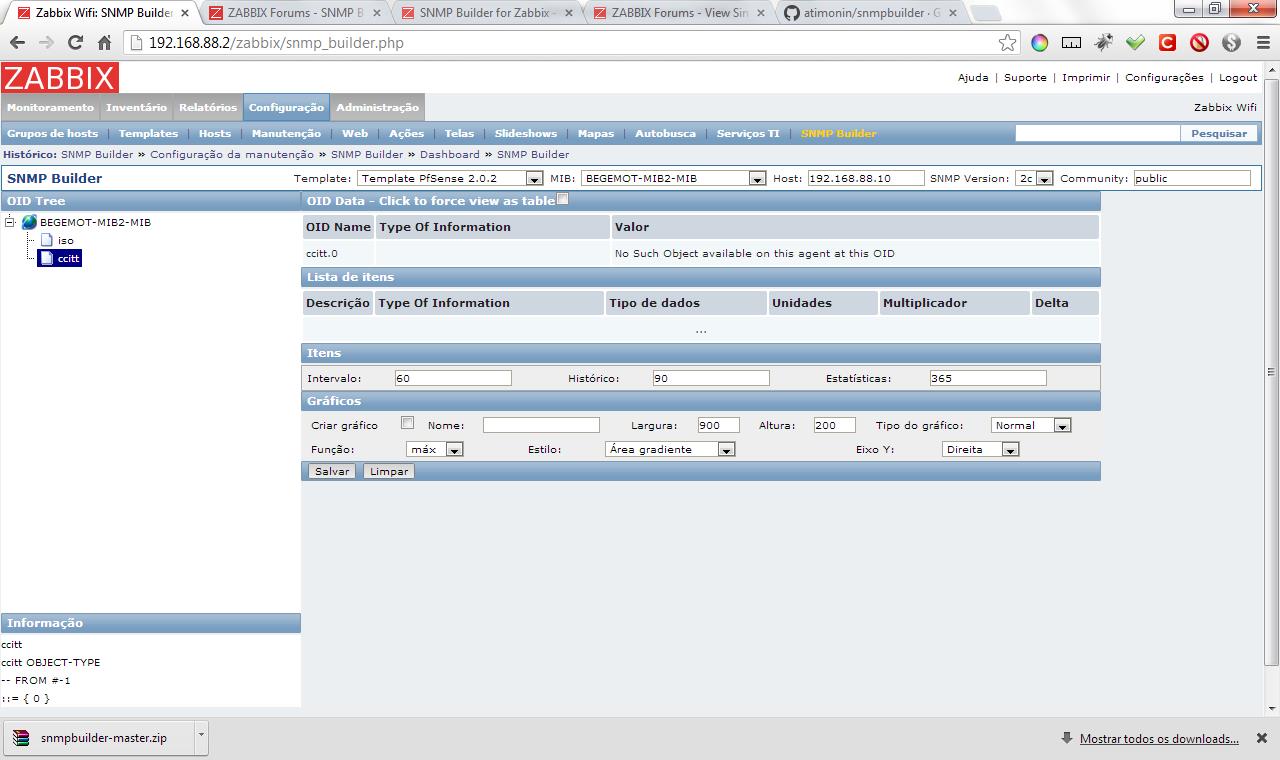The height and width of the screenshot is (760, 1280).
Task: Open the MIB dropdown
Action: coord(673,178)
